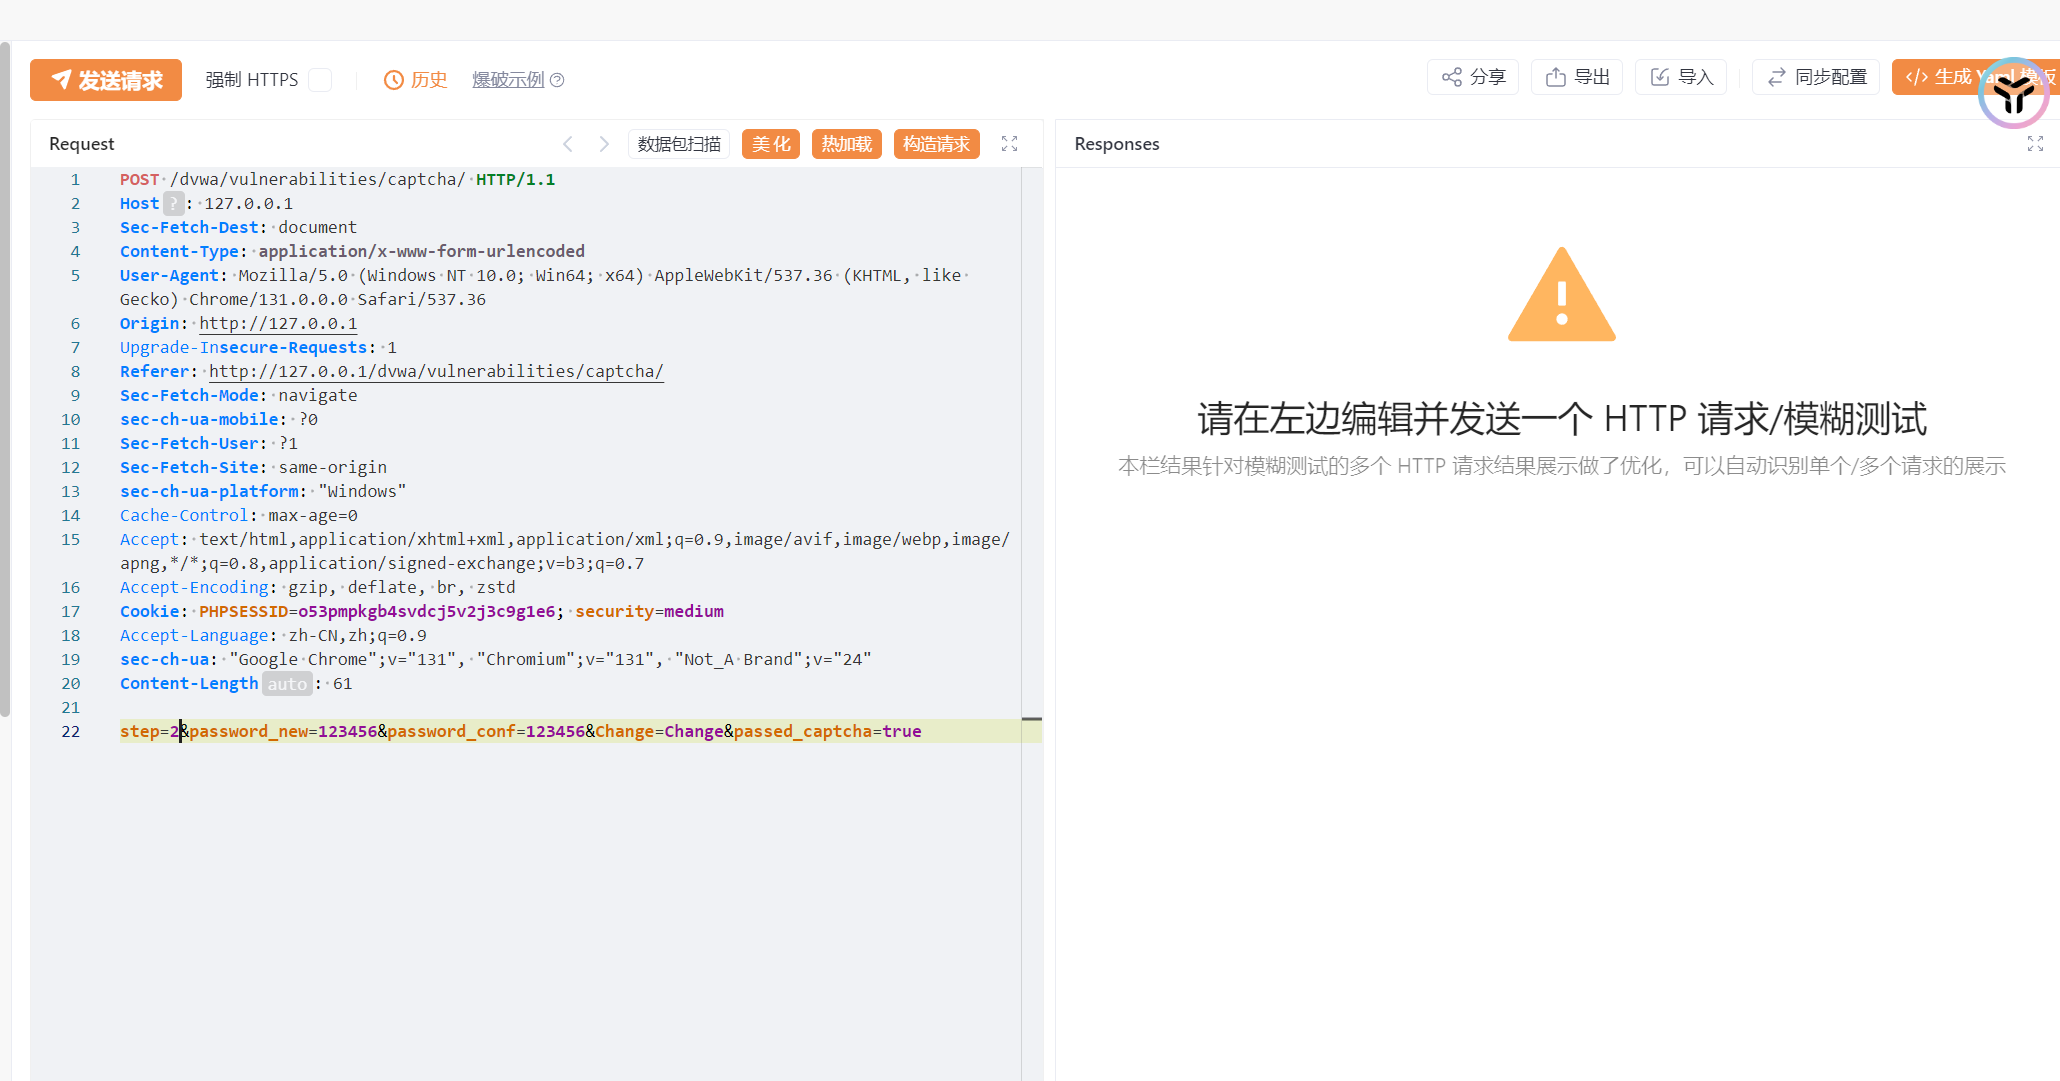Open the 爆破示例 example link
The height and width of the screenshot is (1081, 2060).
pos(508,80)
